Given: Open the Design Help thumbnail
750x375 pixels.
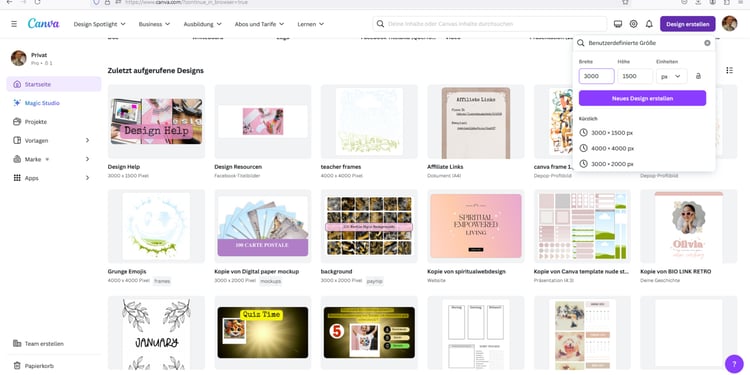Looking at the screenshot, I should 156,121.
